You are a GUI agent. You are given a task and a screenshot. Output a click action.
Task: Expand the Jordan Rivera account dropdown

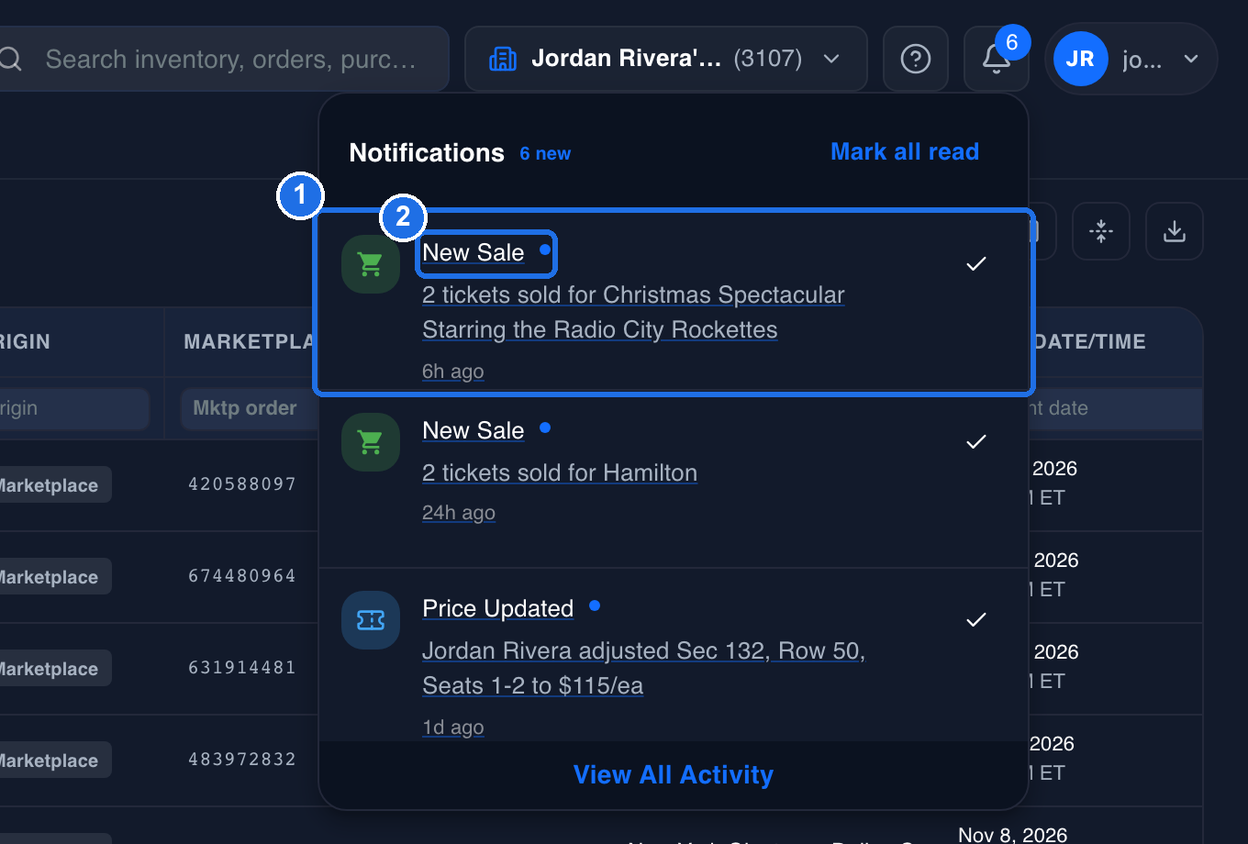[666, 59]
